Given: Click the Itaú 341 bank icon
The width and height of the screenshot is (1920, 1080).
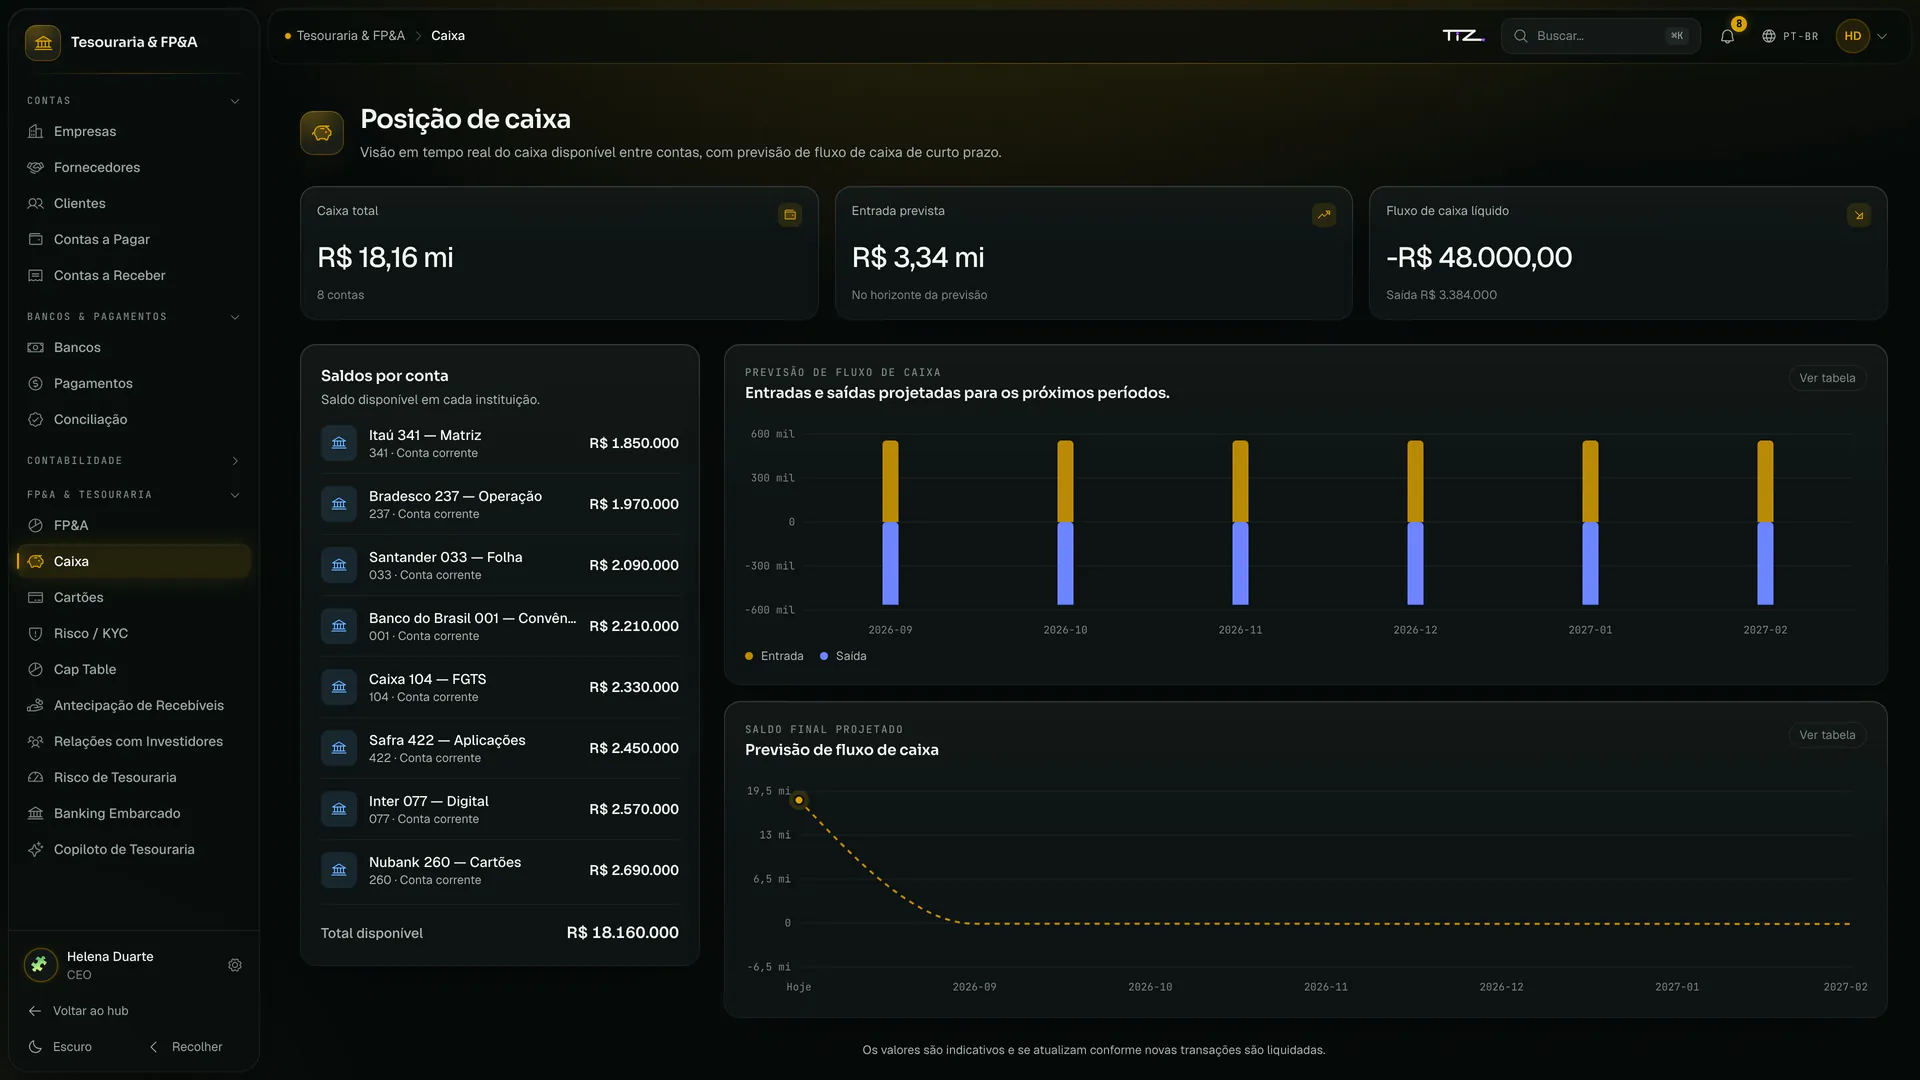Looking at the screenshot, I should click(339, 443).
